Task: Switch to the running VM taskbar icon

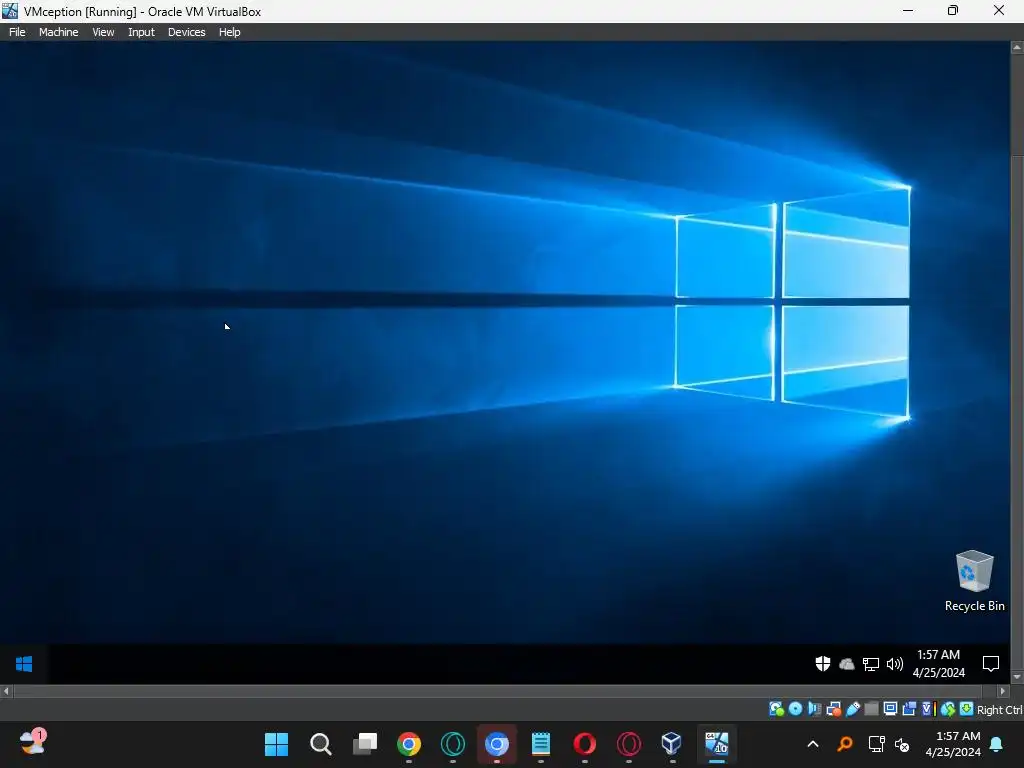Action: click(x=716, y=744)
